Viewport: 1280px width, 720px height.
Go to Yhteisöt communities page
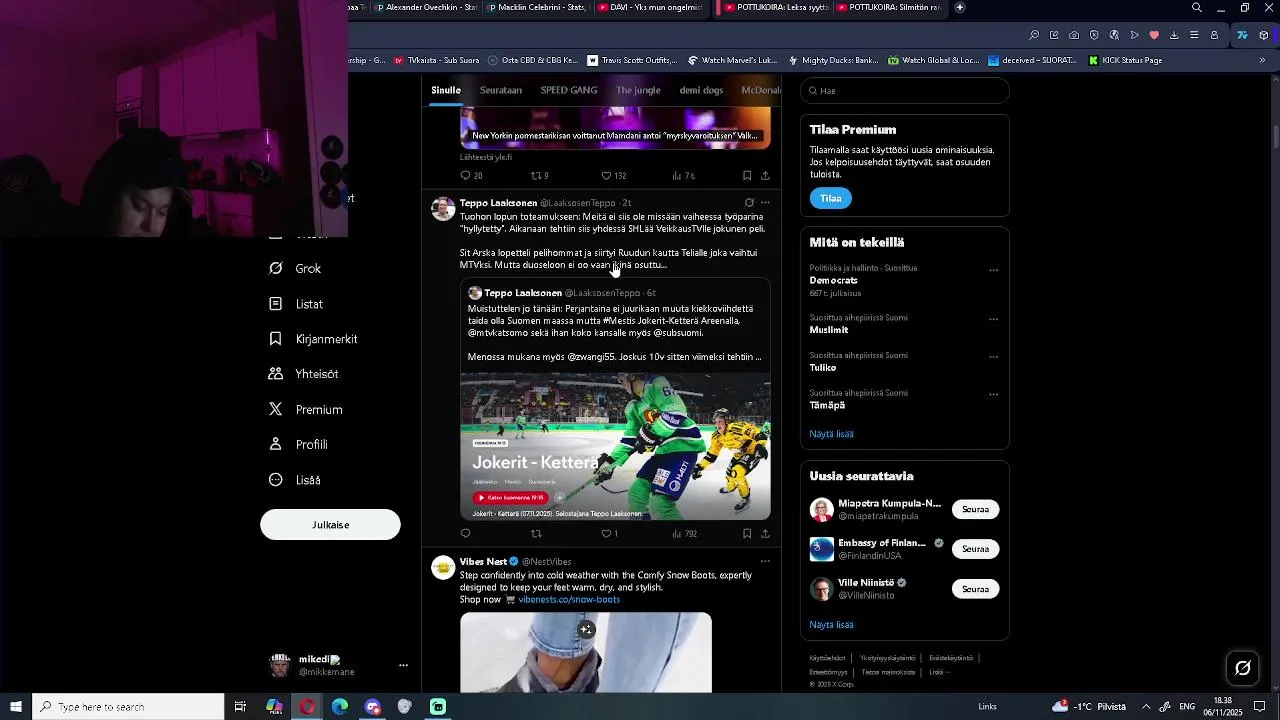(x=304, y=374)
